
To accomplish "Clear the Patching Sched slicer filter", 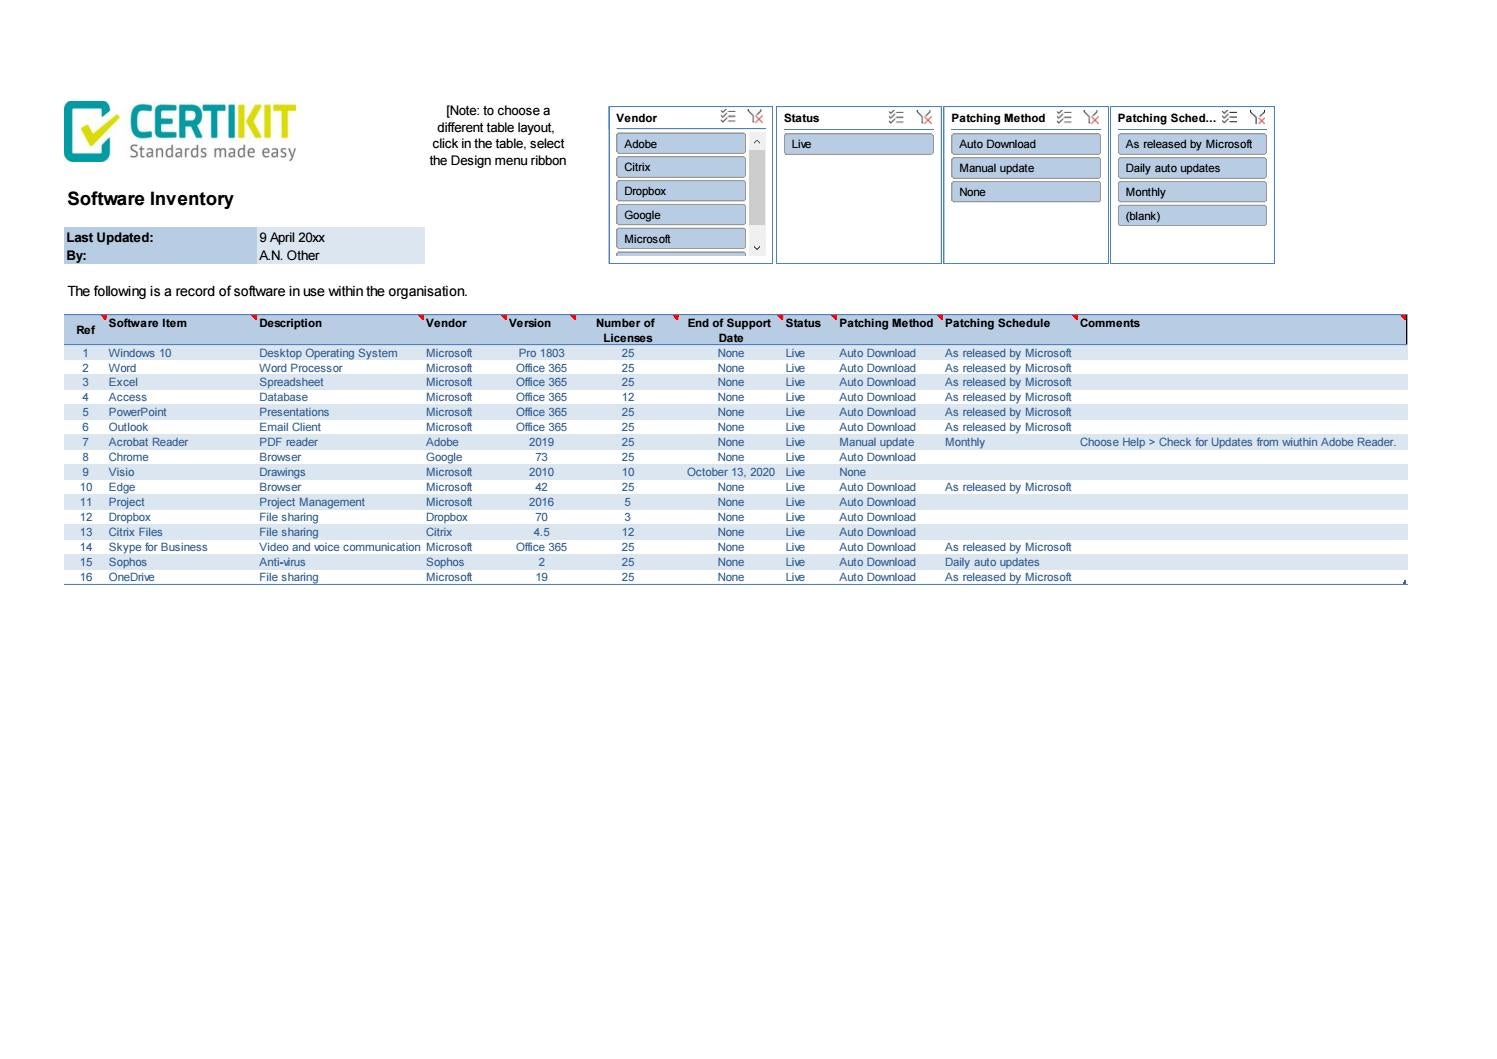I will (x=1258, y=117).
